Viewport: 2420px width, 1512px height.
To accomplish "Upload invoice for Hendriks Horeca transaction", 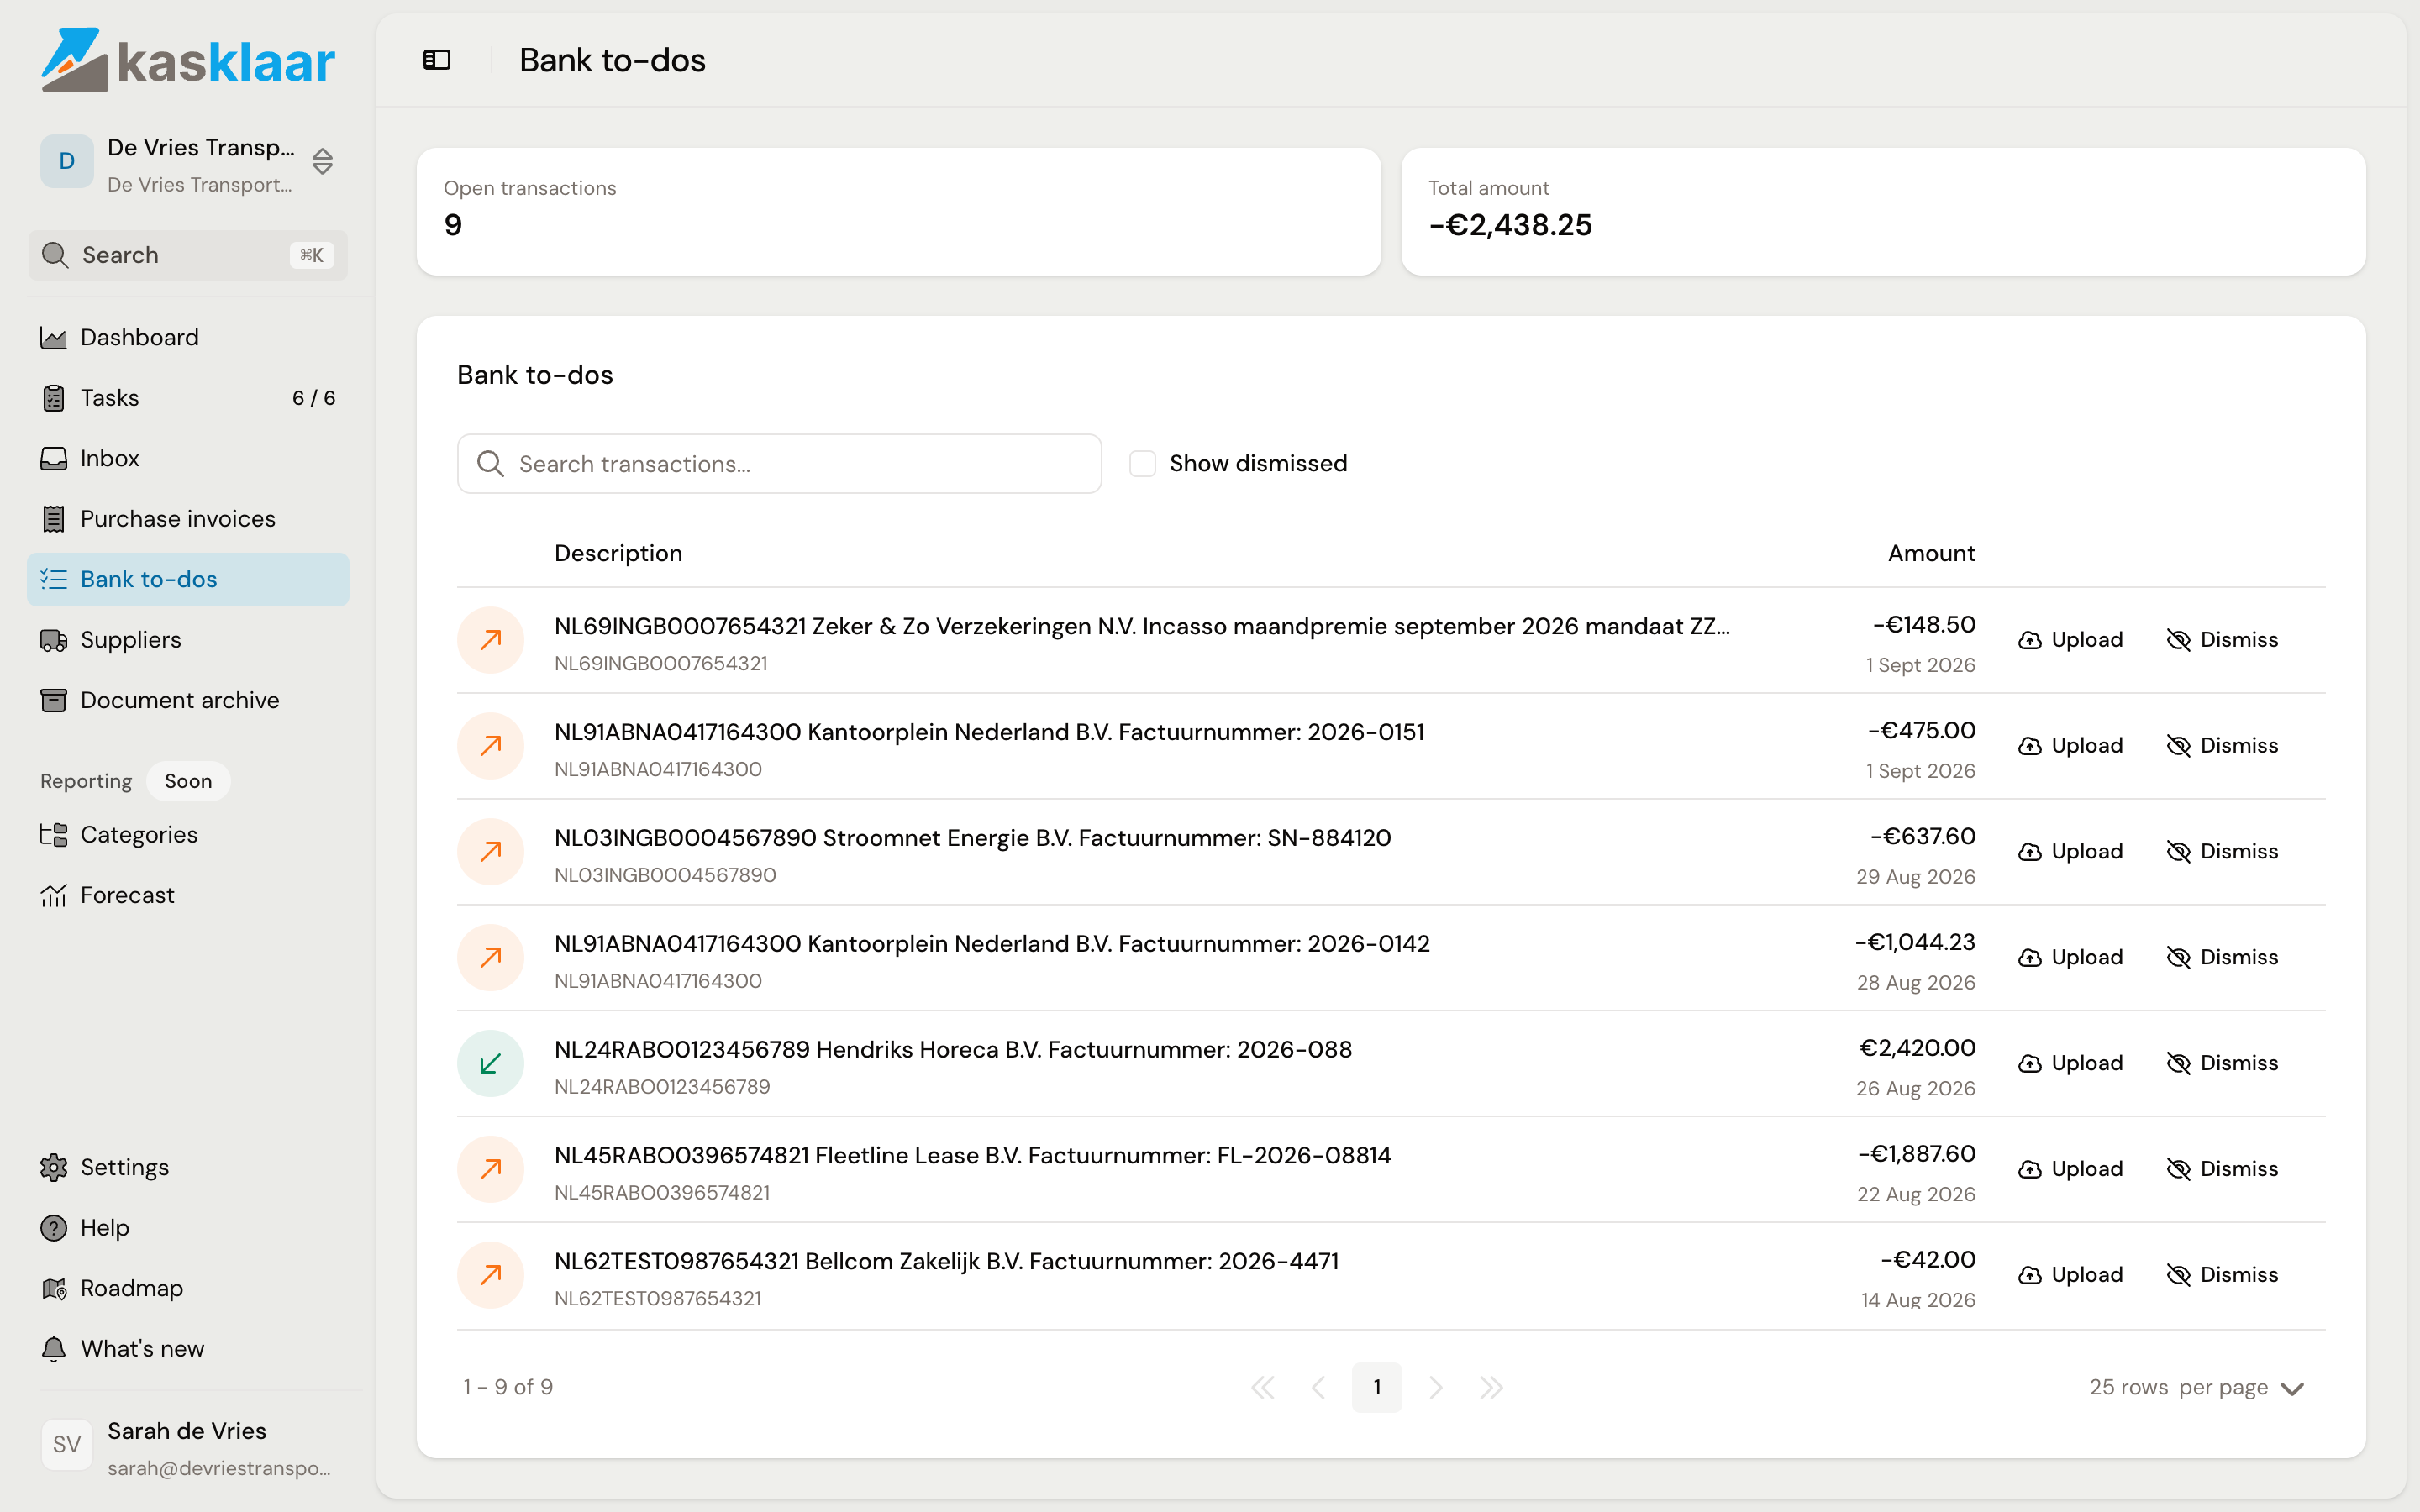I will 2070,1063.
